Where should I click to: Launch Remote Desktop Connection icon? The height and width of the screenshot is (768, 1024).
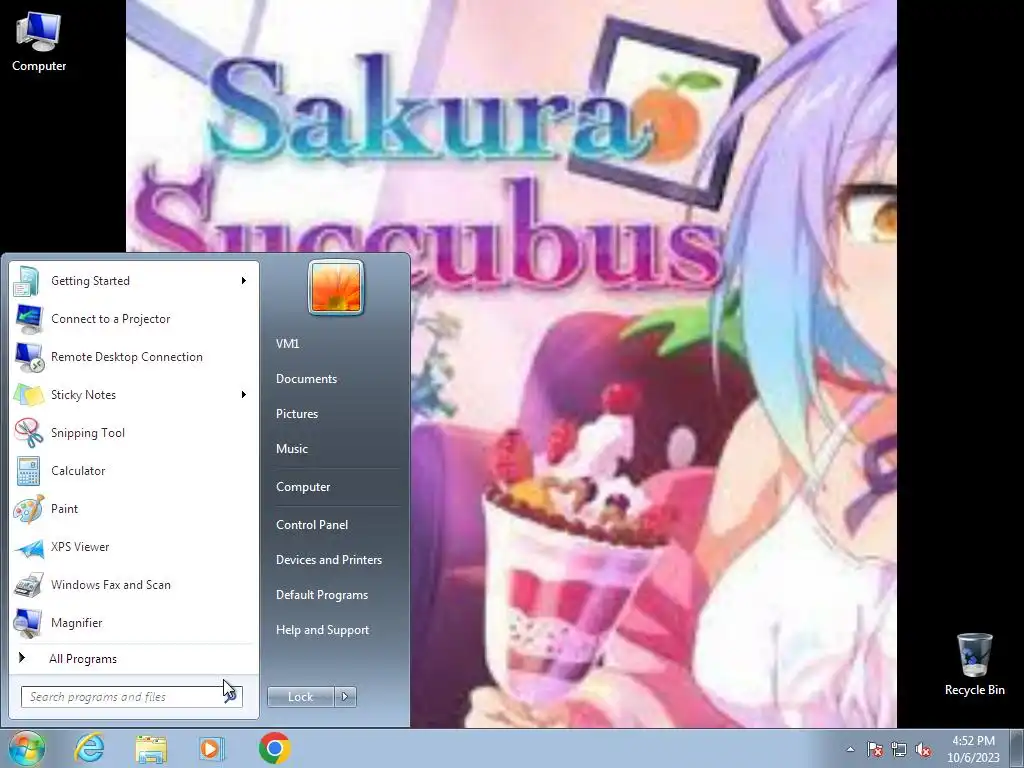click(x=29, y=357)
